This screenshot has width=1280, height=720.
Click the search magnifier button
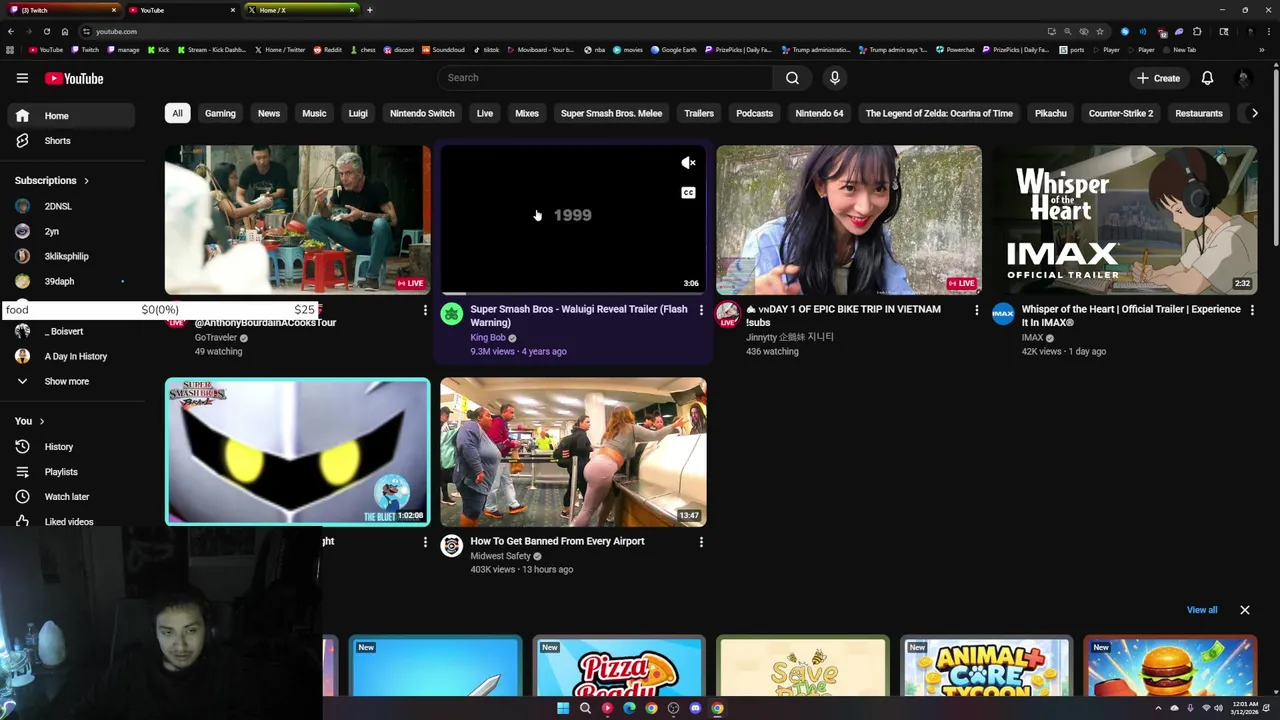(x=792, y=78)
